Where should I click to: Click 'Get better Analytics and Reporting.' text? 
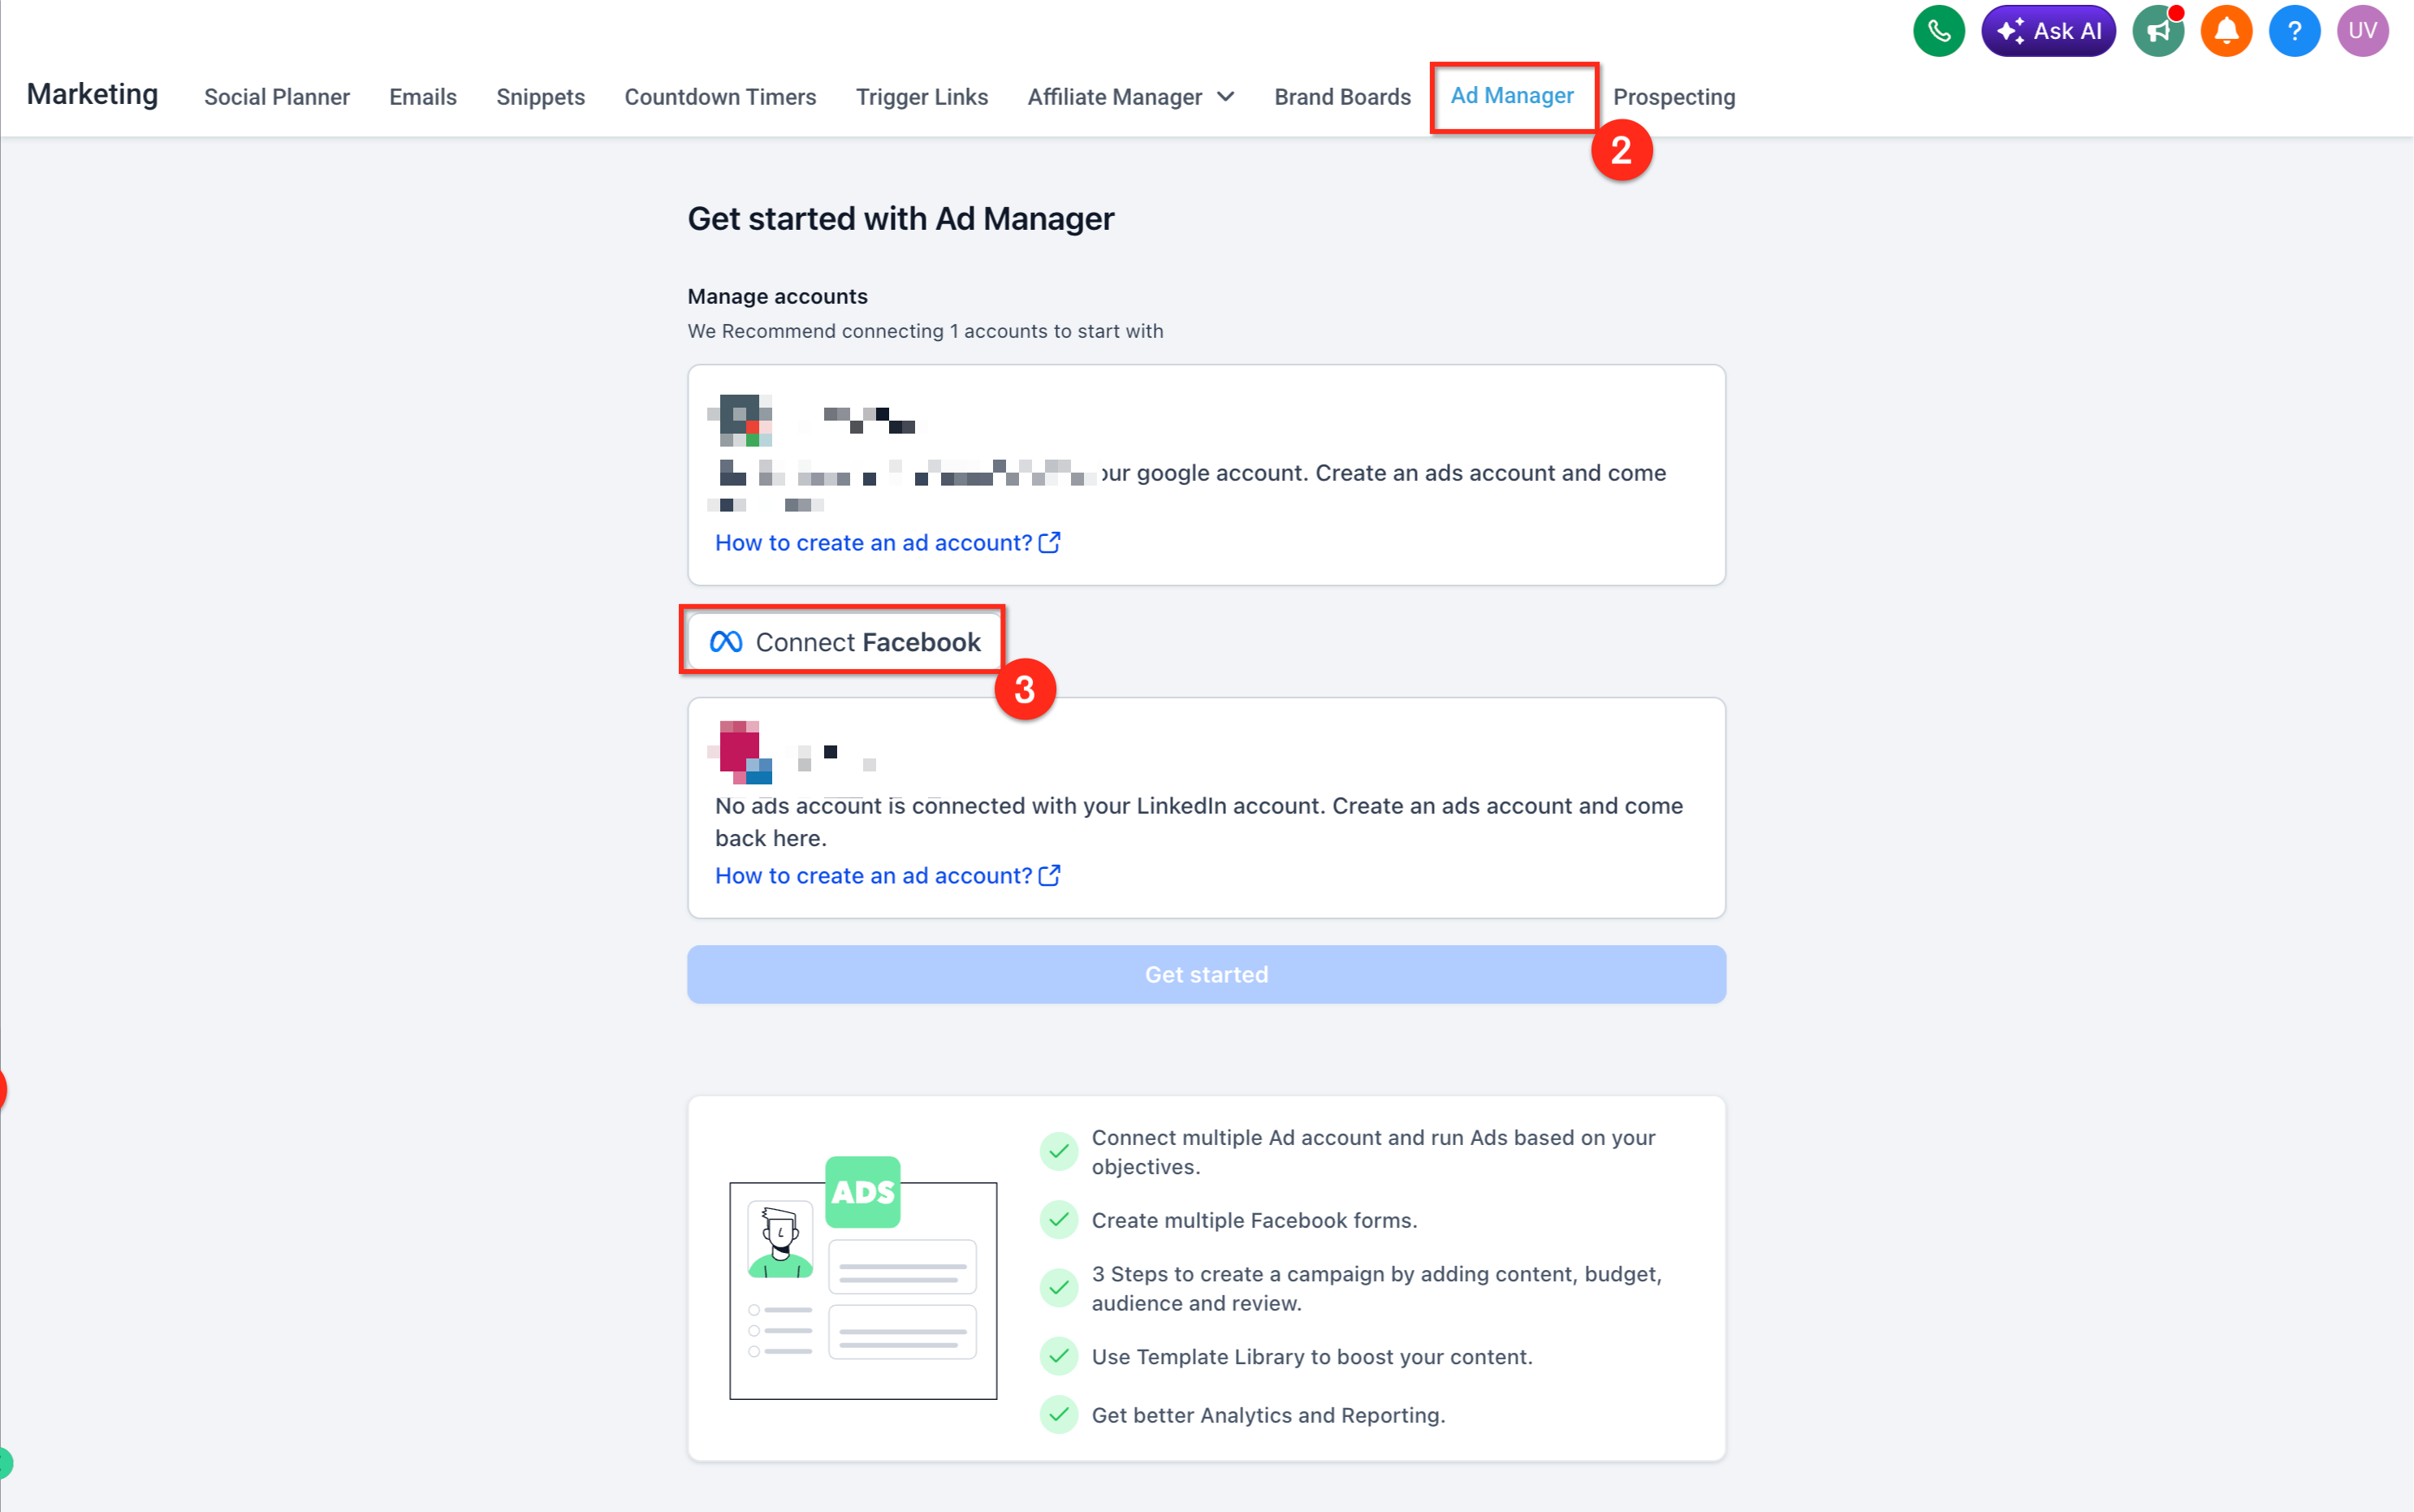(1268, 1415)
